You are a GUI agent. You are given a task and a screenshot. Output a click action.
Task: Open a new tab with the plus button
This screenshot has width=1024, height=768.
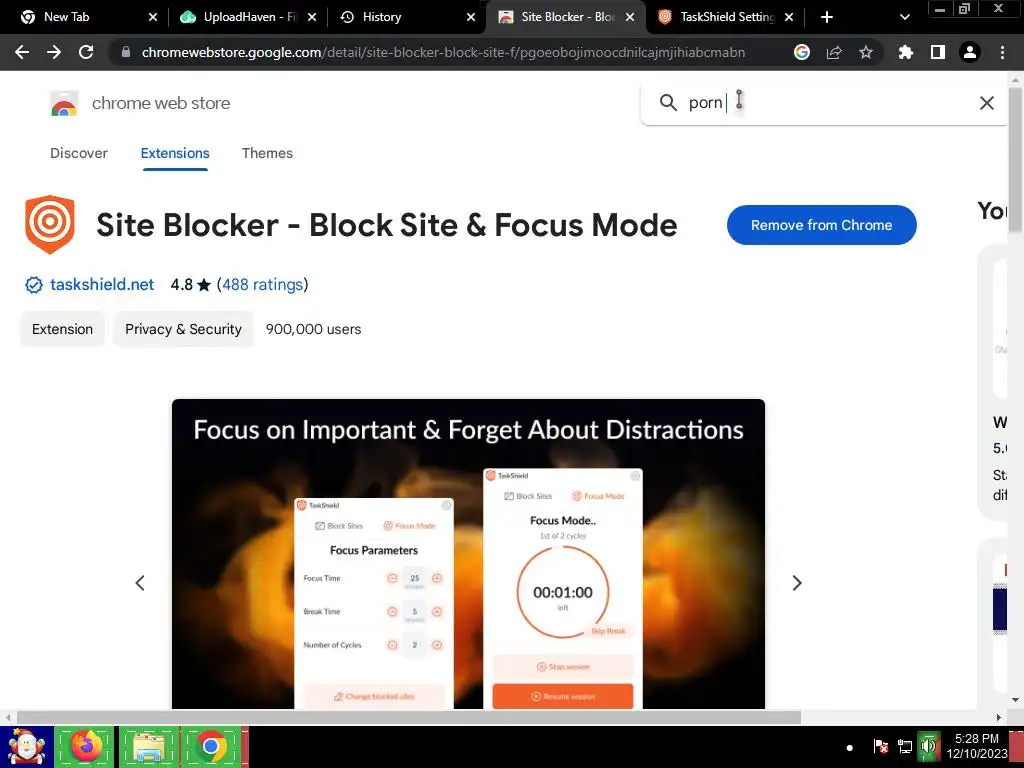click(x=827, y=17)
